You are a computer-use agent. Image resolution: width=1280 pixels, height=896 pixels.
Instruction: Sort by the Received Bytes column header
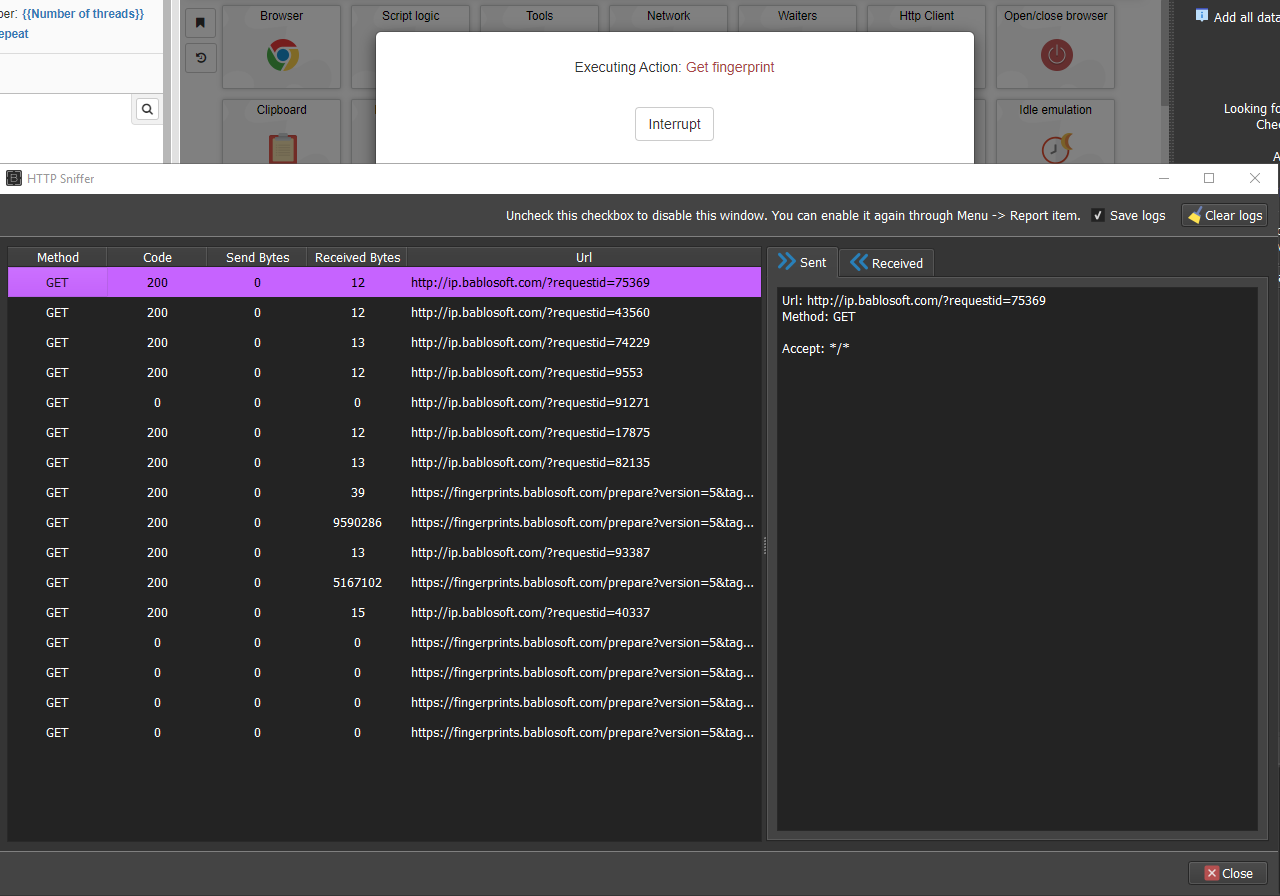pos(357,257)
